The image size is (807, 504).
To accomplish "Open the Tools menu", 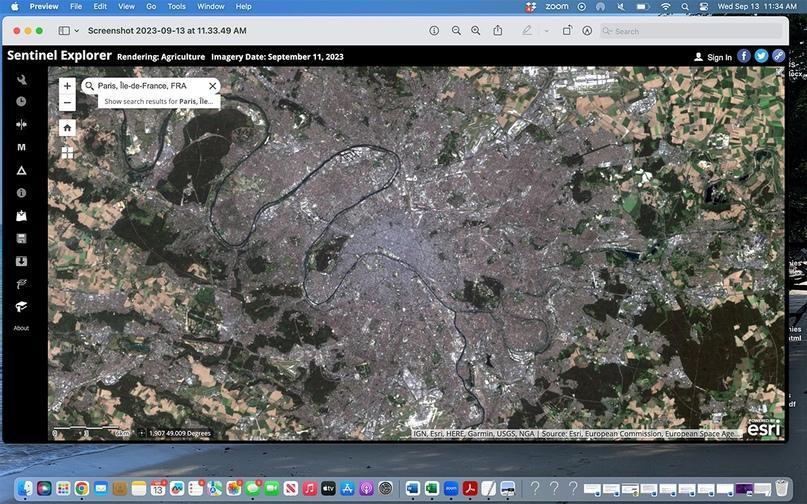I will click(177, 7).
